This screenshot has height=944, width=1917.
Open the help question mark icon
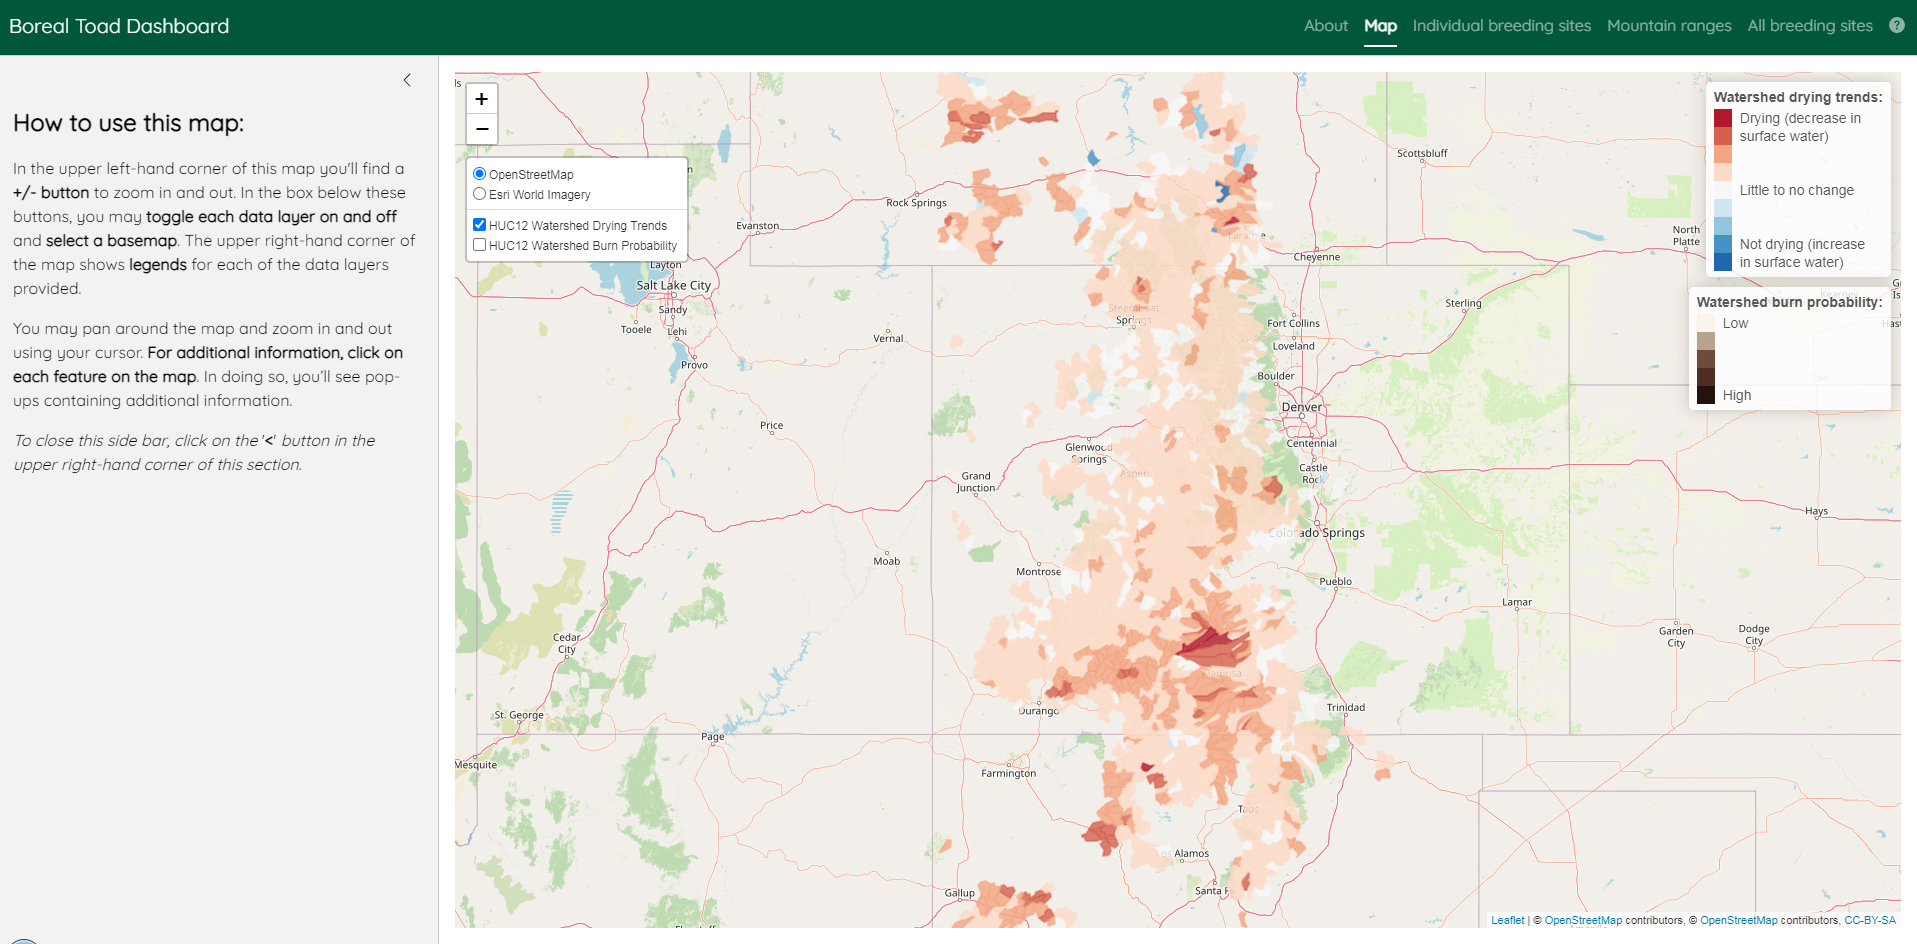tap(1896, 25)
